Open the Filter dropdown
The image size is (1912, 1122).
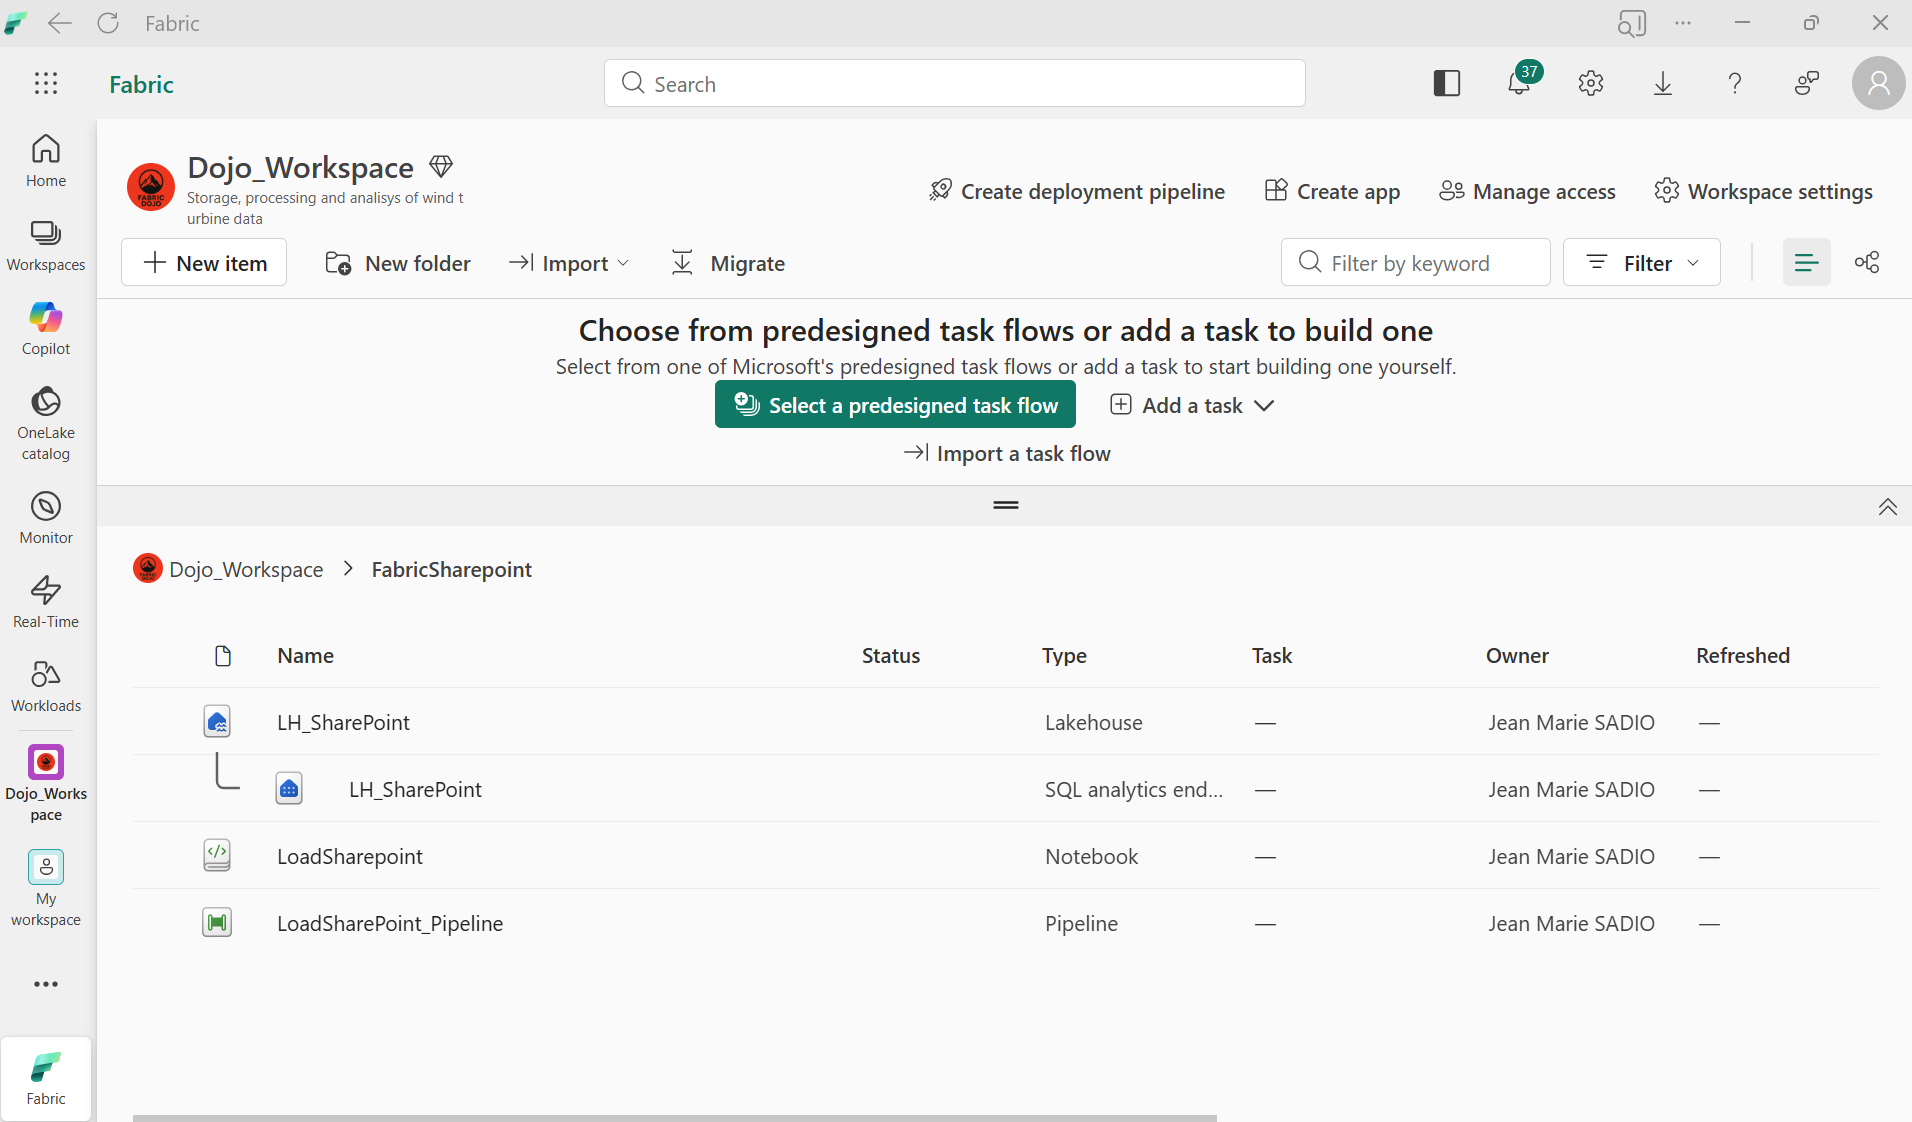(1640, 262)
